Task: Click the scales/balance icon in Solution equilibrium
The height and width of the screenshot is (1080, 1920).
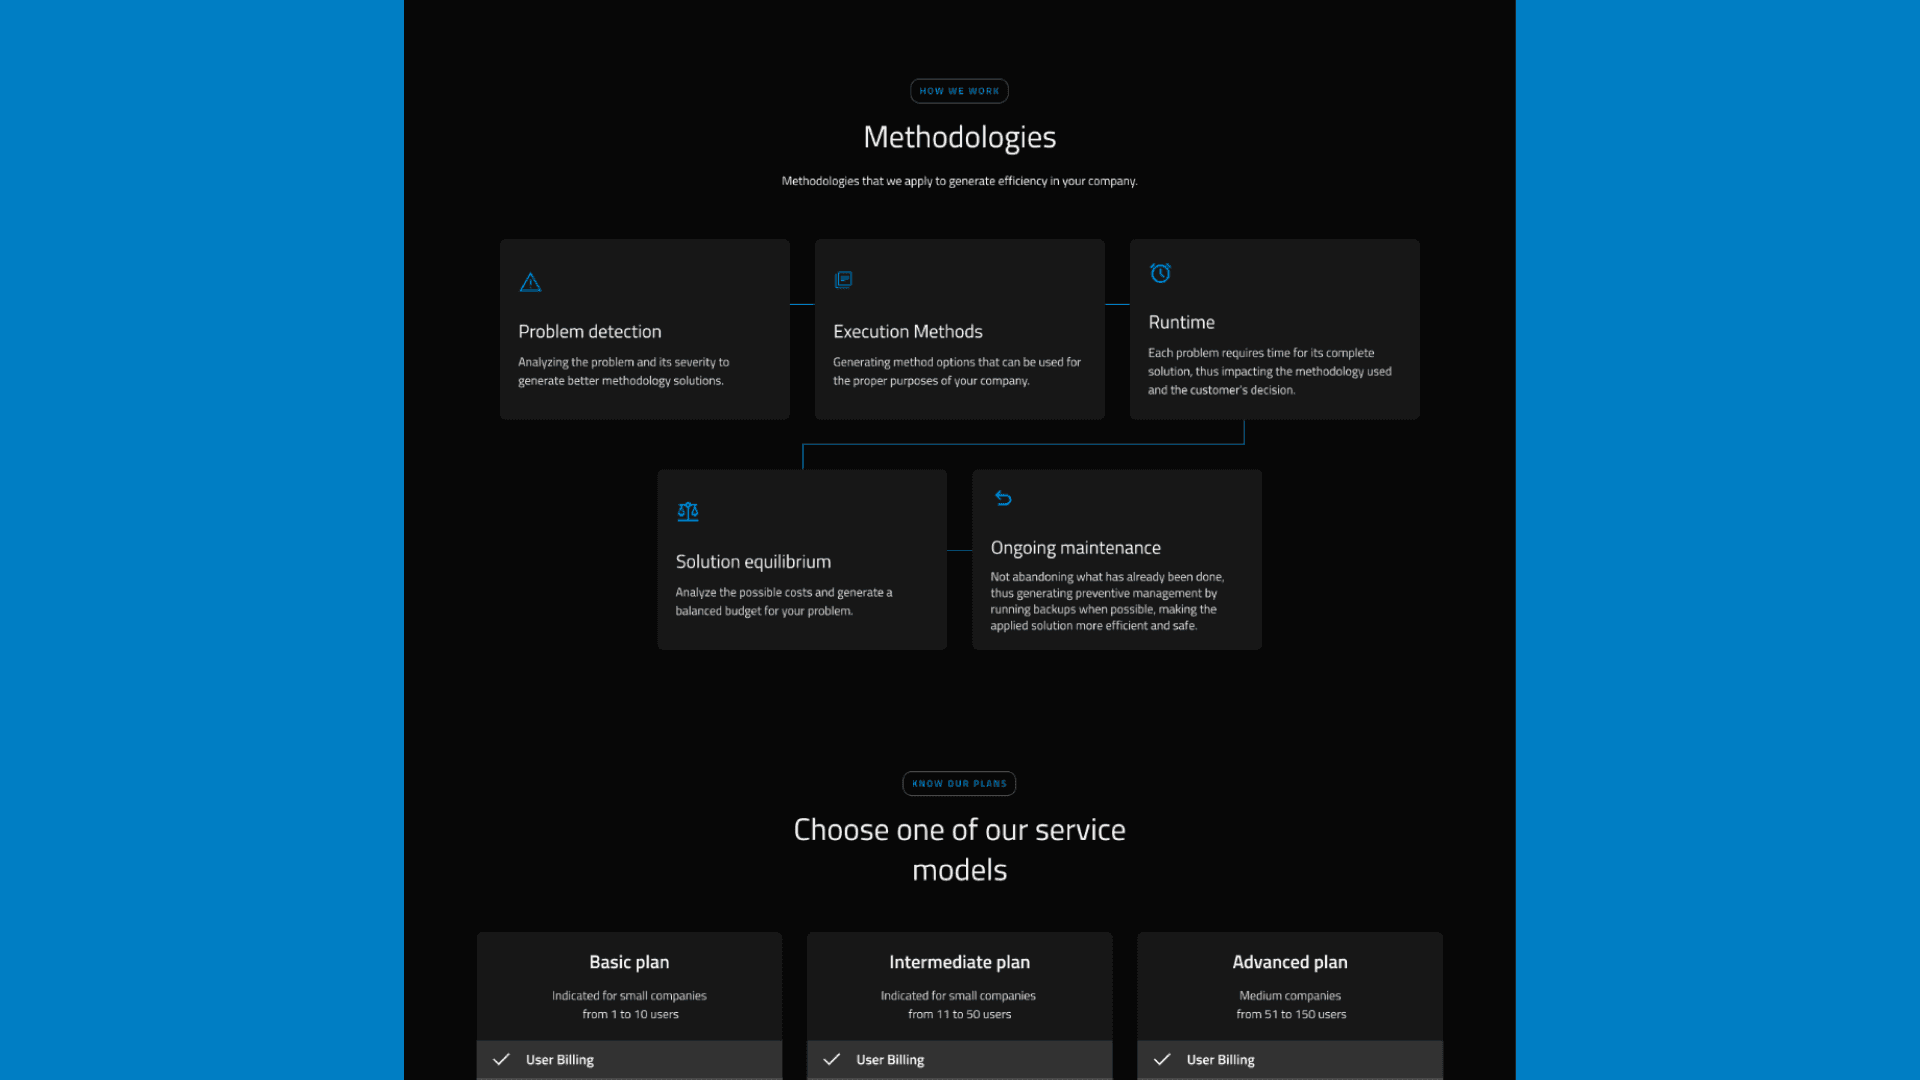Action: coord(687,512)
